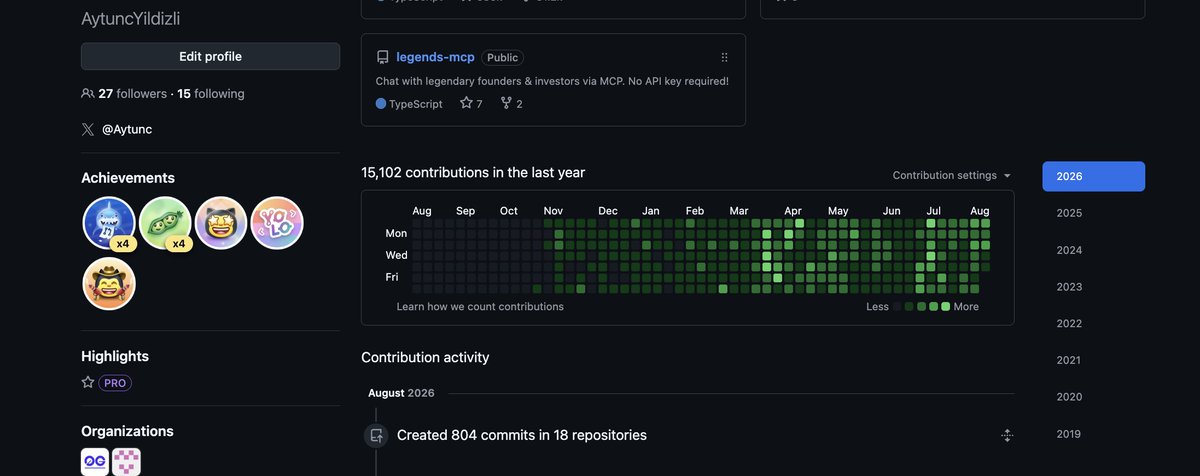The width and height of the screenshot is (1200, 476).
Task: View the 27 followers list
Action: point(133,94)
